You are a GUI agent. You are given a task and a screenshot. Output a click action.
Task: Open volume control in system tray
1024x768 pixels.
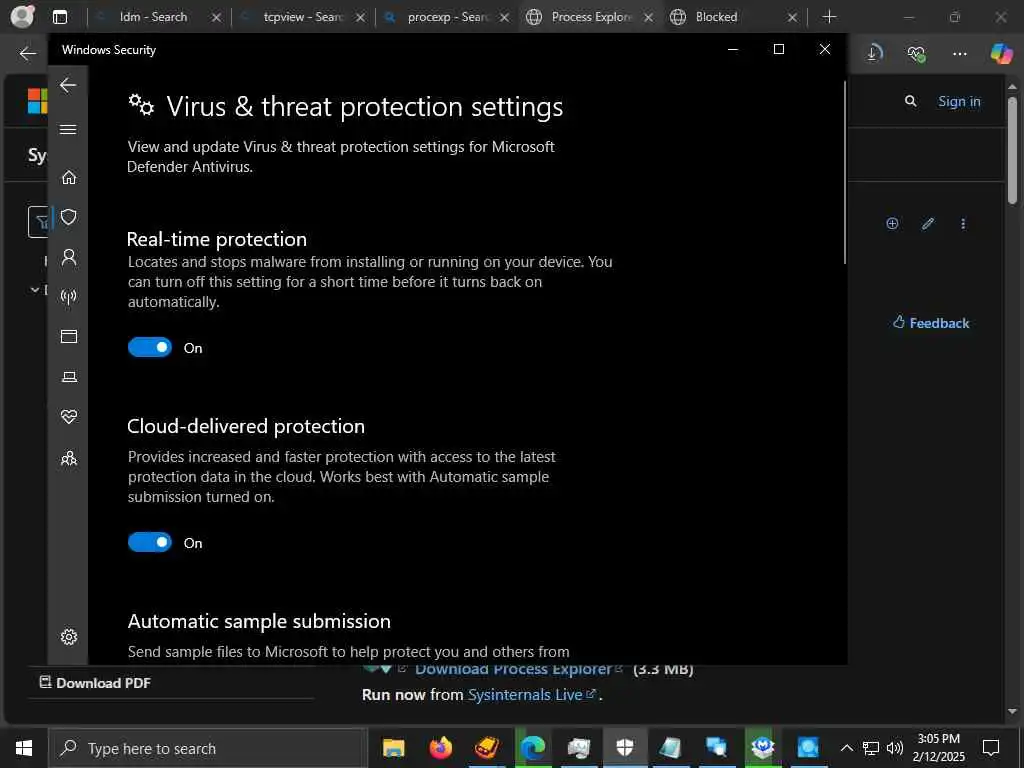[895, 748]
